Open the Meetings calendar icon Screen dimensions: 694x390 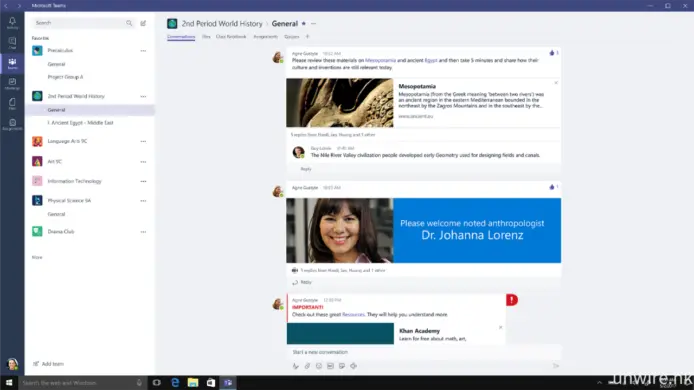pos(12,84)
